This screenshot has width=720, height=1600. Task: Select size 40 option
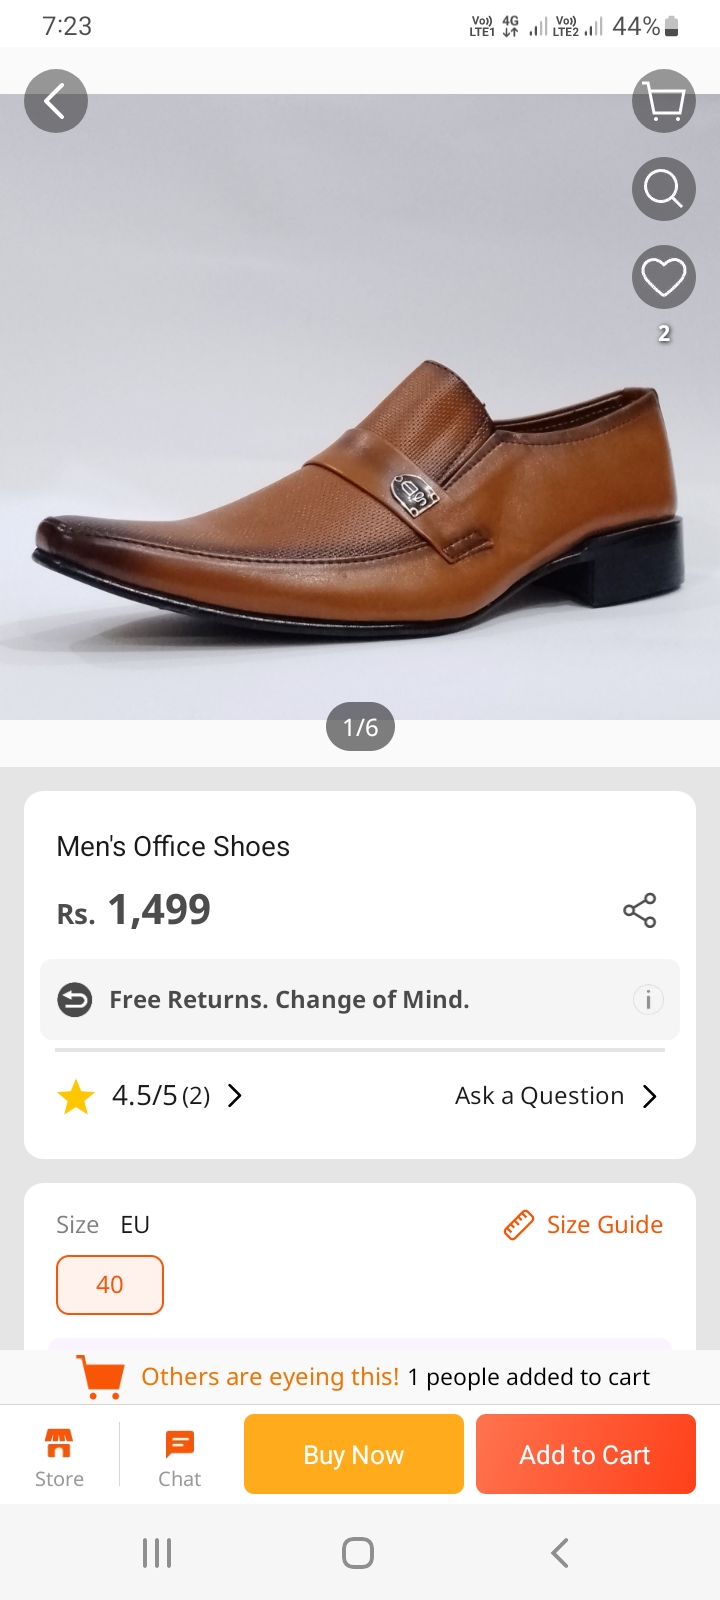tap(110, 1285)
